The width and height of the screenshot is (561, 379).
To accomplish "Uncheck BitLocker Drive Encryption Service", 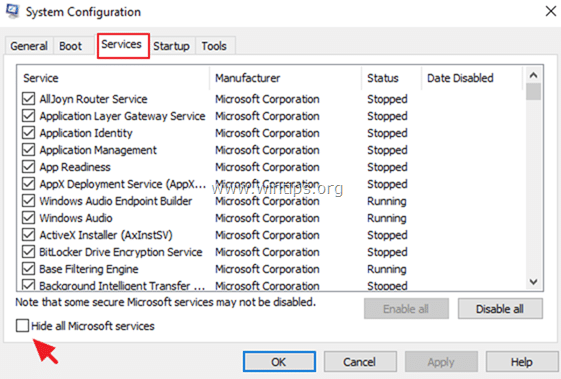I will tap(28, 252).
